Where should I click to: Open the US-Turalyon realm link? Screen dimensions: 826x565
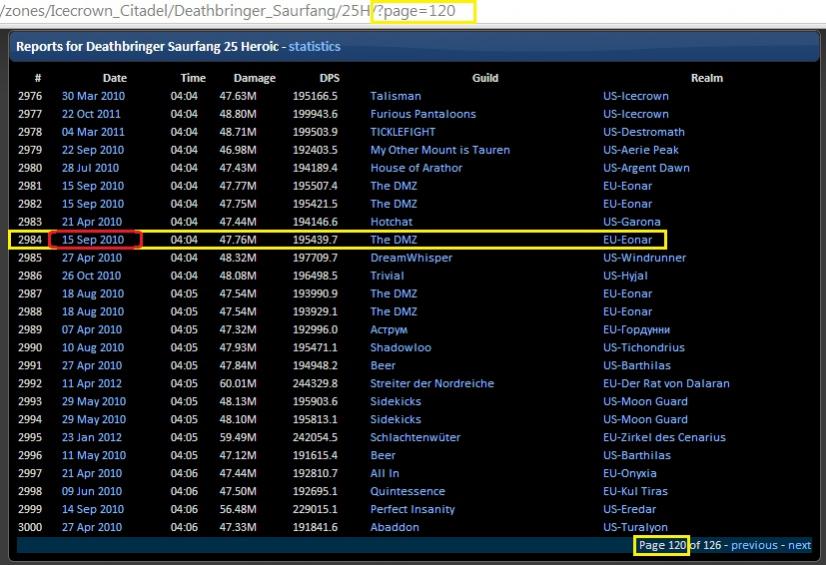point(637,528)
